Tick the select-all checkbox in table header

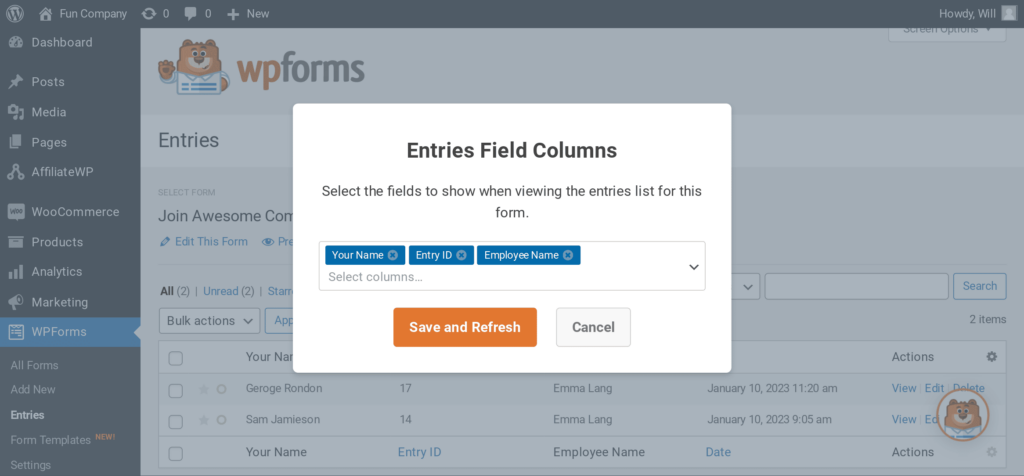click(x=176, y=358)
